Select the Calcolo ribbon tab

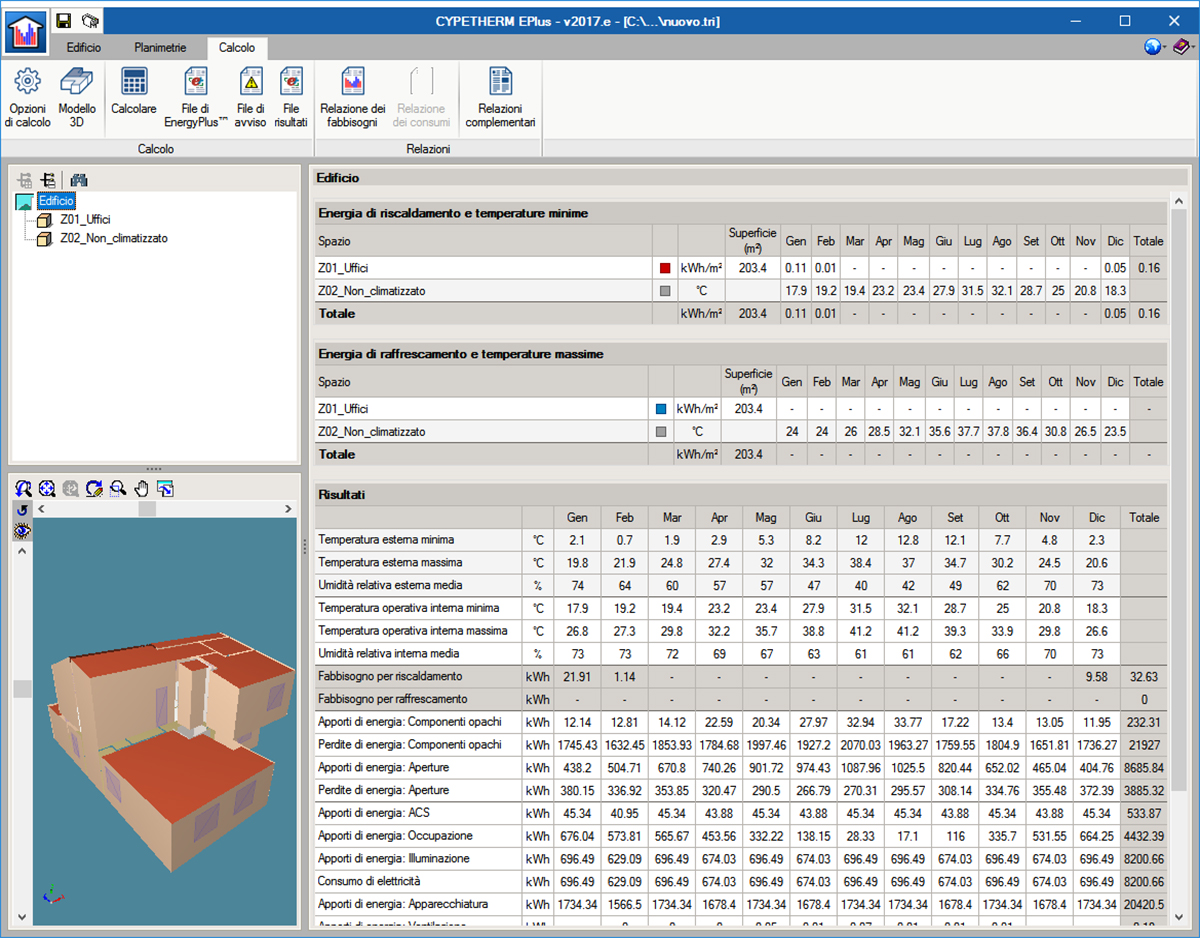point(237,47)
